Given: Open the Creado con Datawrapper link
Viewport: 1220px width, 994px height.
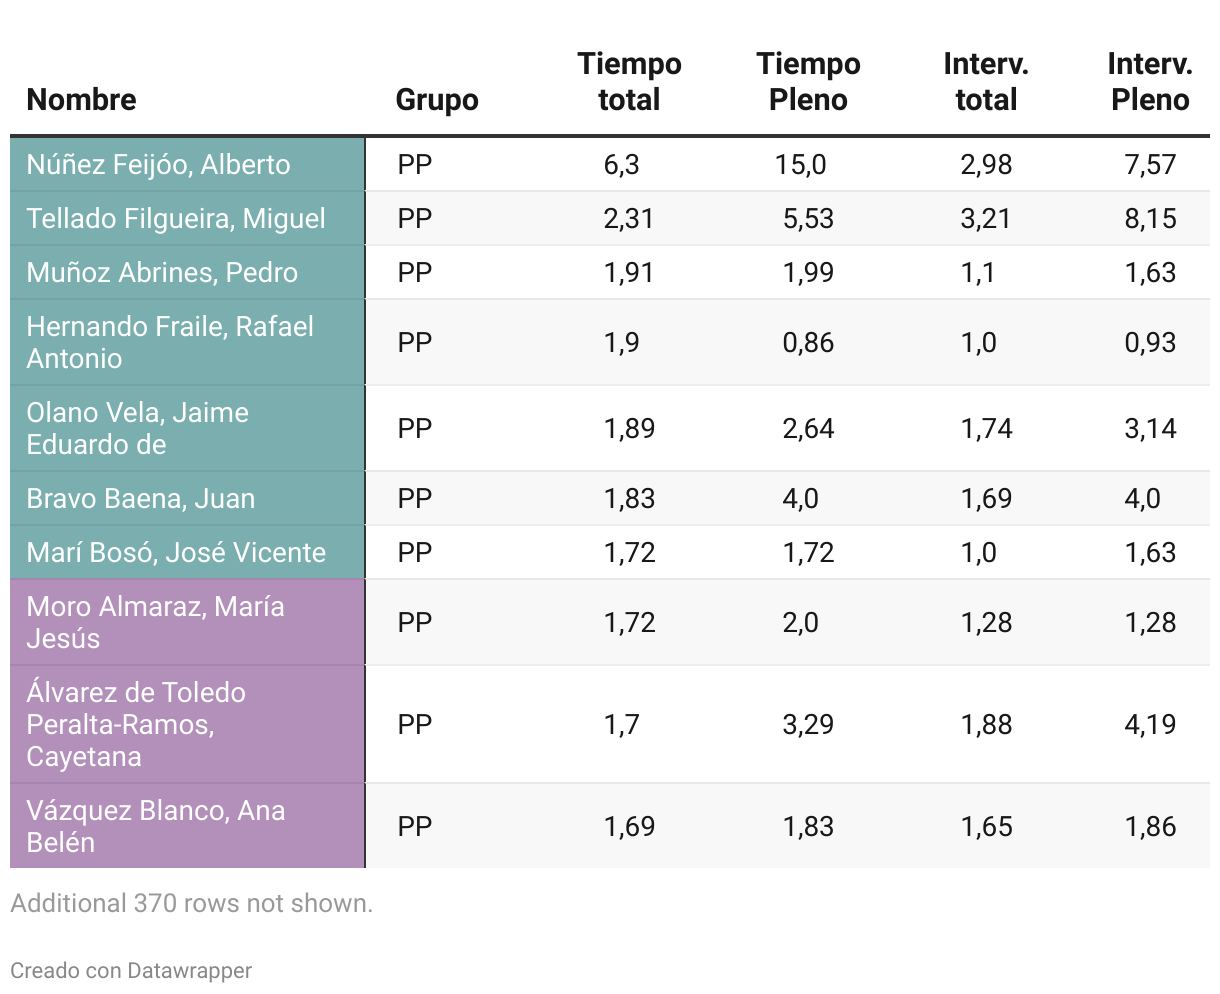Looking at the screenshot, I should [x=131, y=970].
